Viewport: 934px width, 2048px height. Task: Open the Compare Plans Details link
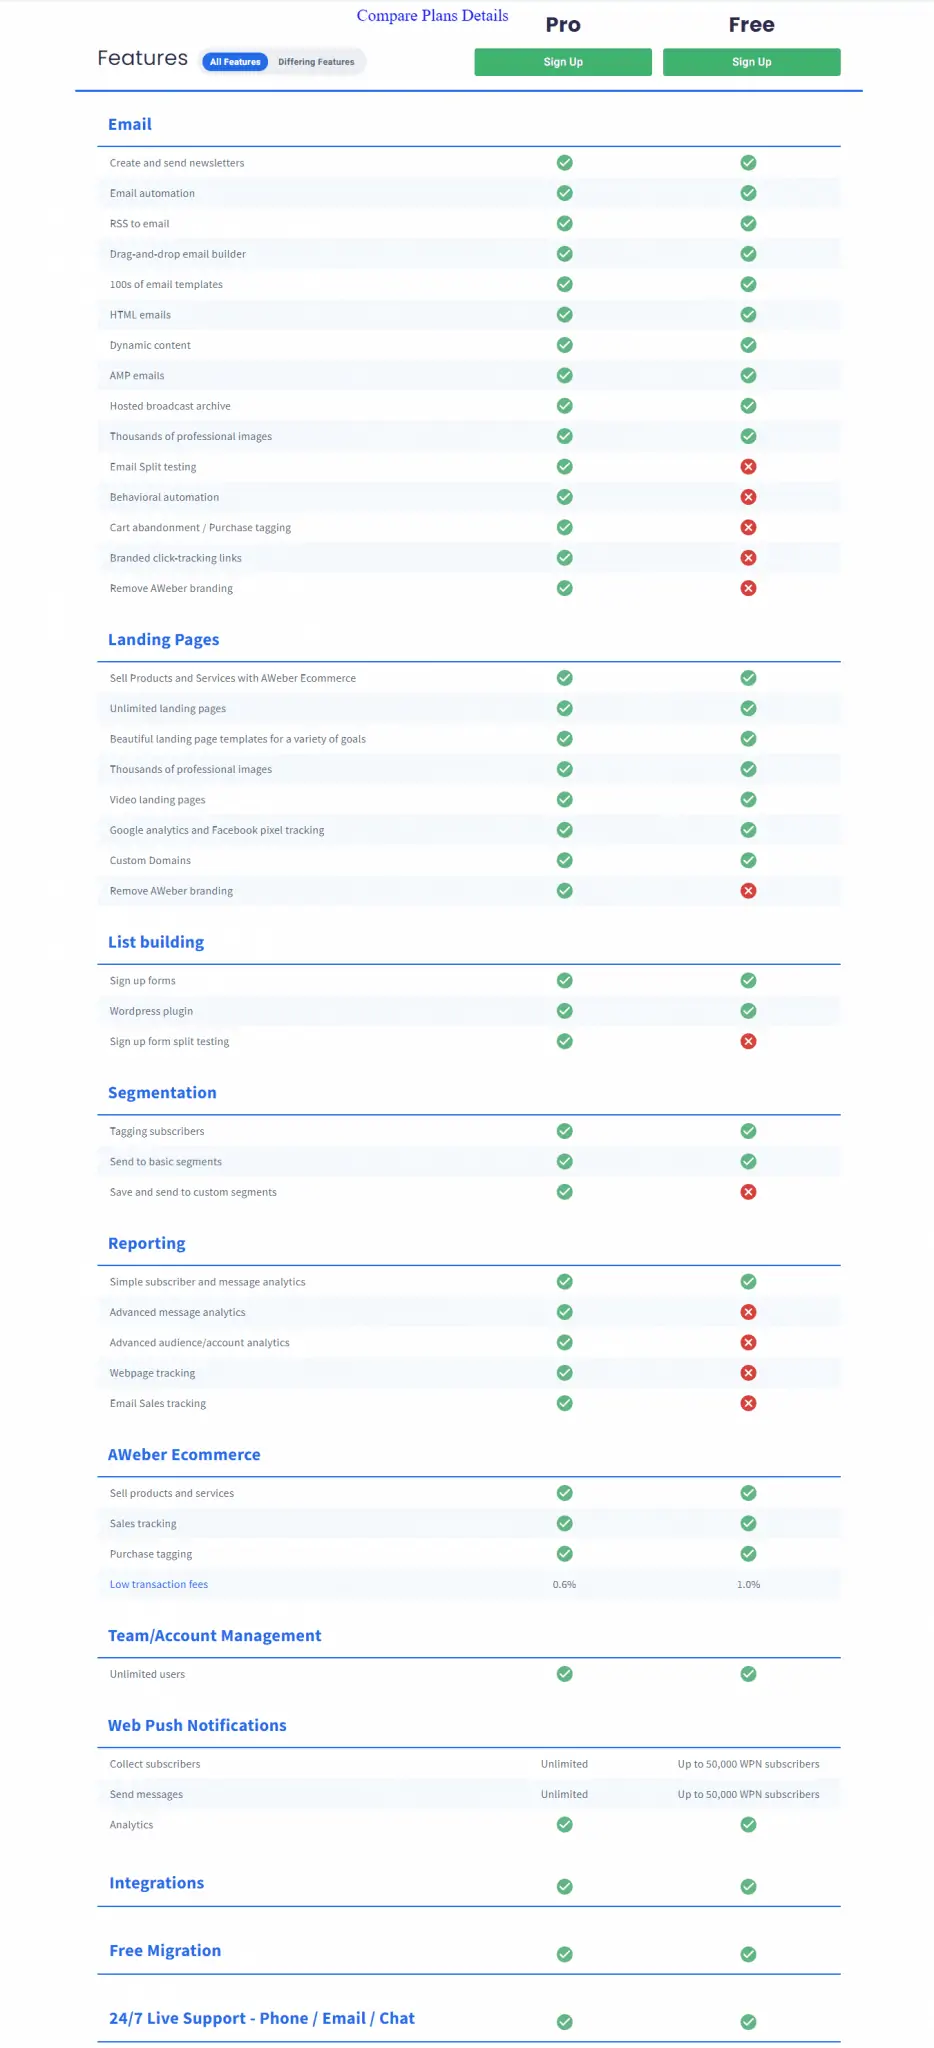(432, 16)
